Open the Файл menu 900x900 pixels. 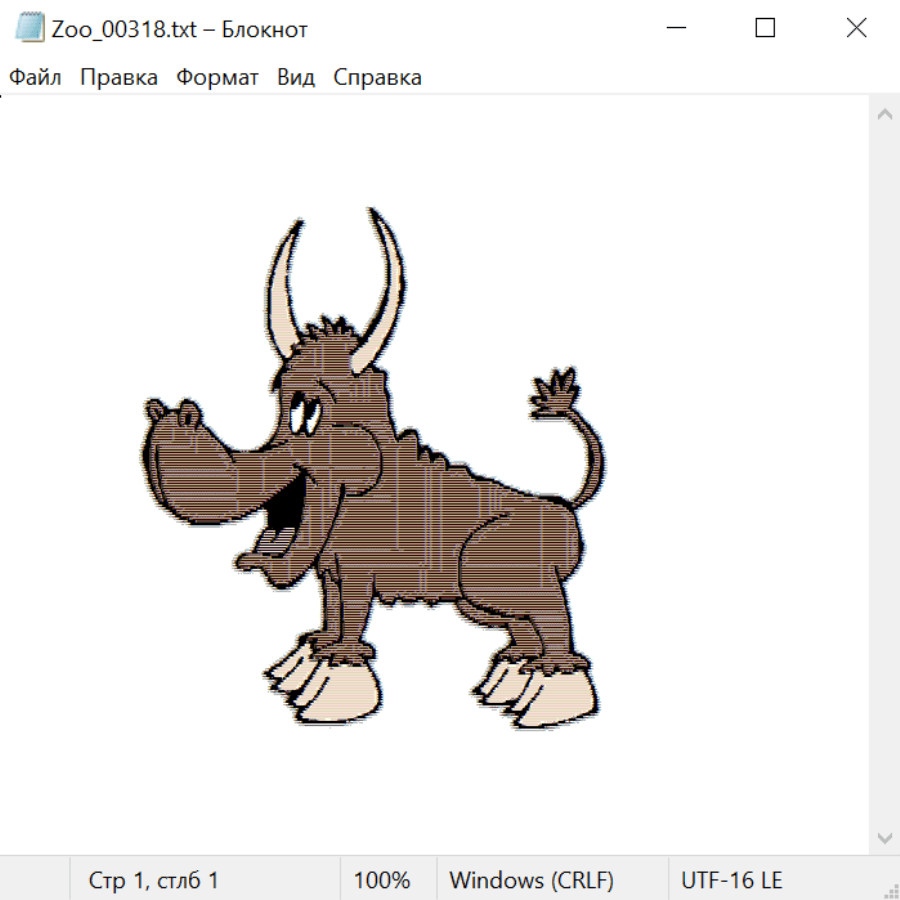point(36,78)
